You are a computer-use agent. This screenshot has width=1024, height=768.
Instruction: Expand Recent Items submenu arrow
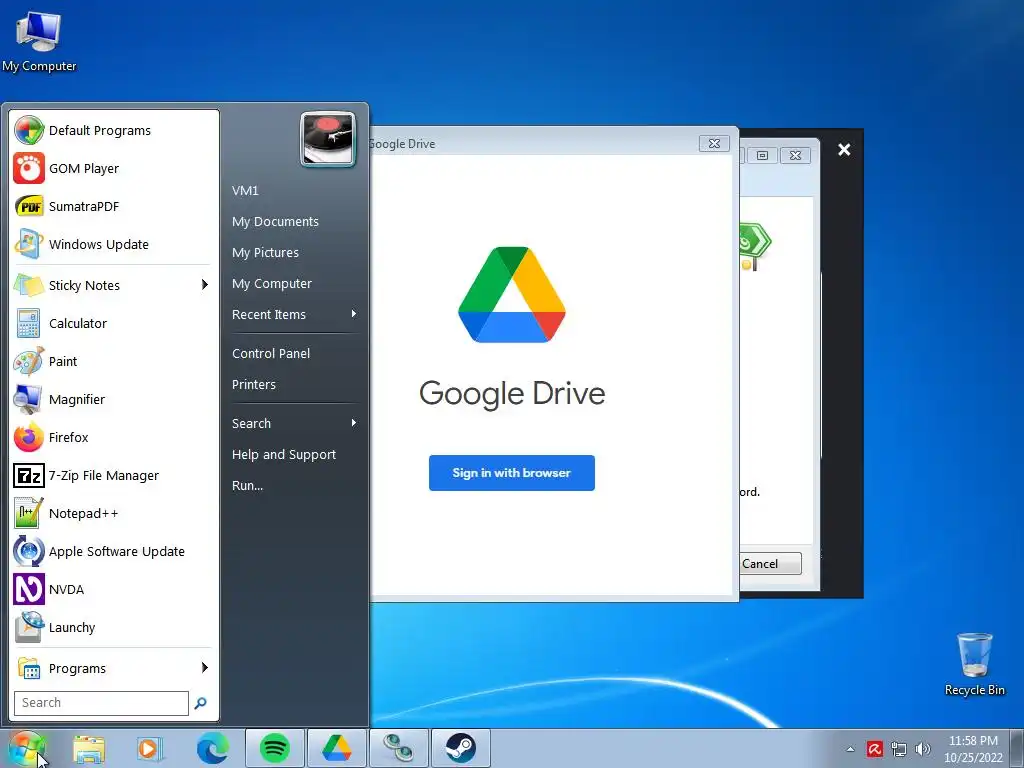pos(354,314)
